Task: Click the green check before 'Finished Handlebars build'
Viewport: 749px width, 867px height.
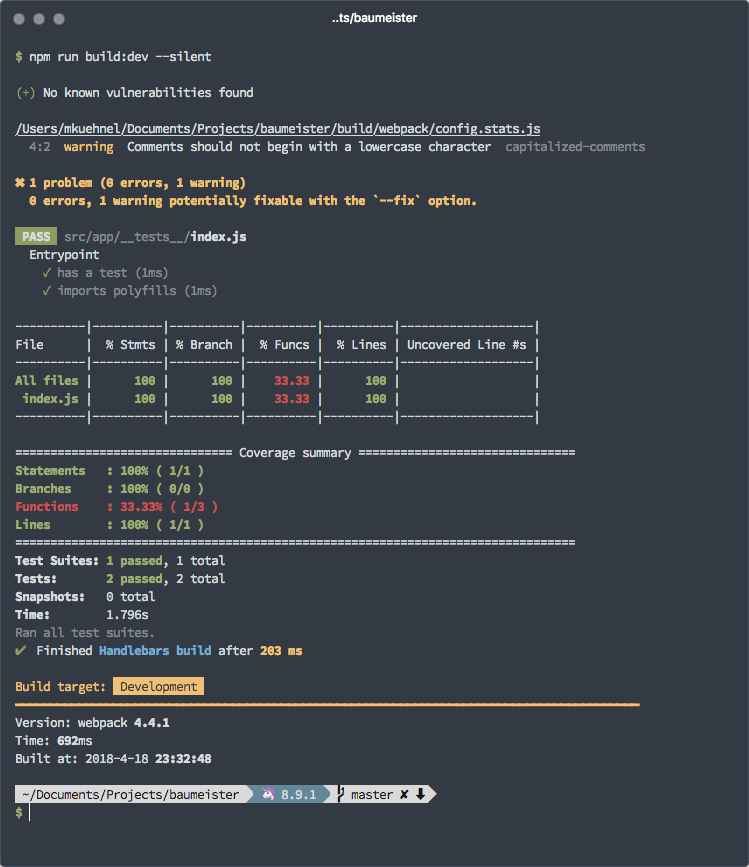Action: 21,651
